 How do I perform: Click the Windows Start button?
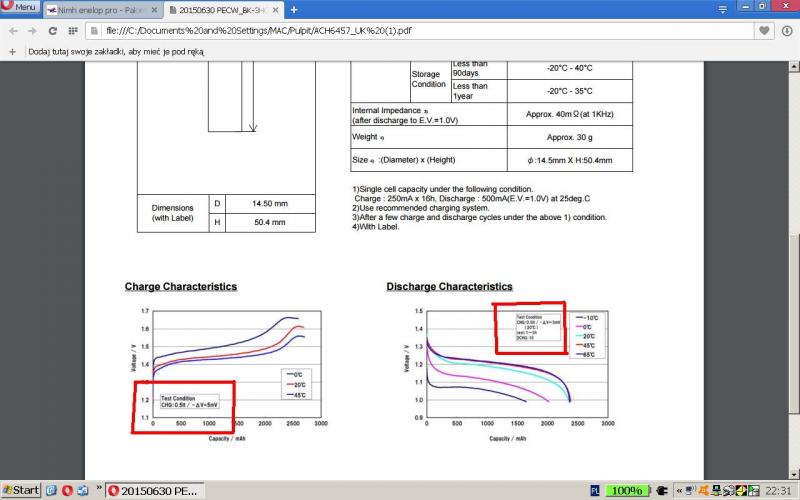pos(21,490)
